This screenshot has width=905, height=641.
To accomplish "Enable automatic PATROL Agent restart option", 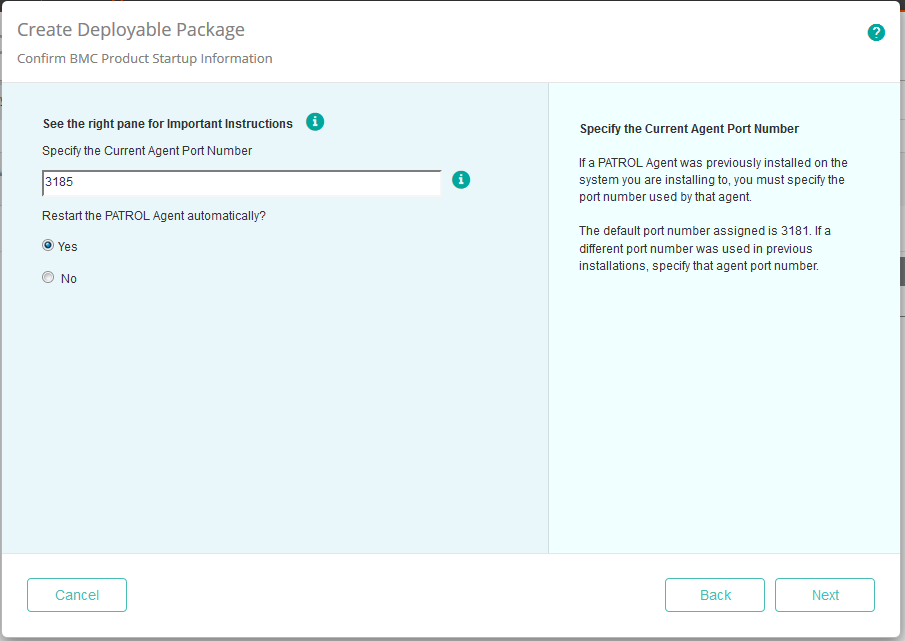I will coord(47,245).
